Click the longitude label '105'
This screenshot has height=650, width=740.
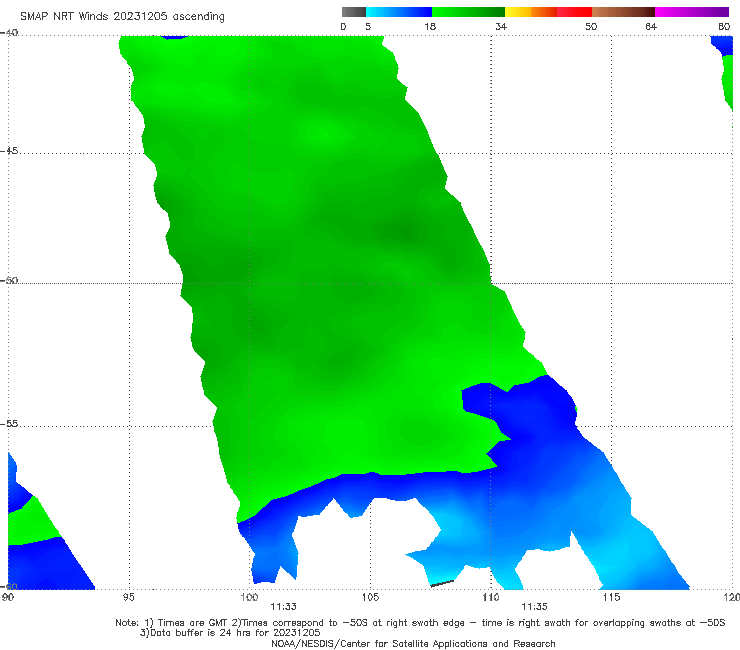tap(370, 597)
